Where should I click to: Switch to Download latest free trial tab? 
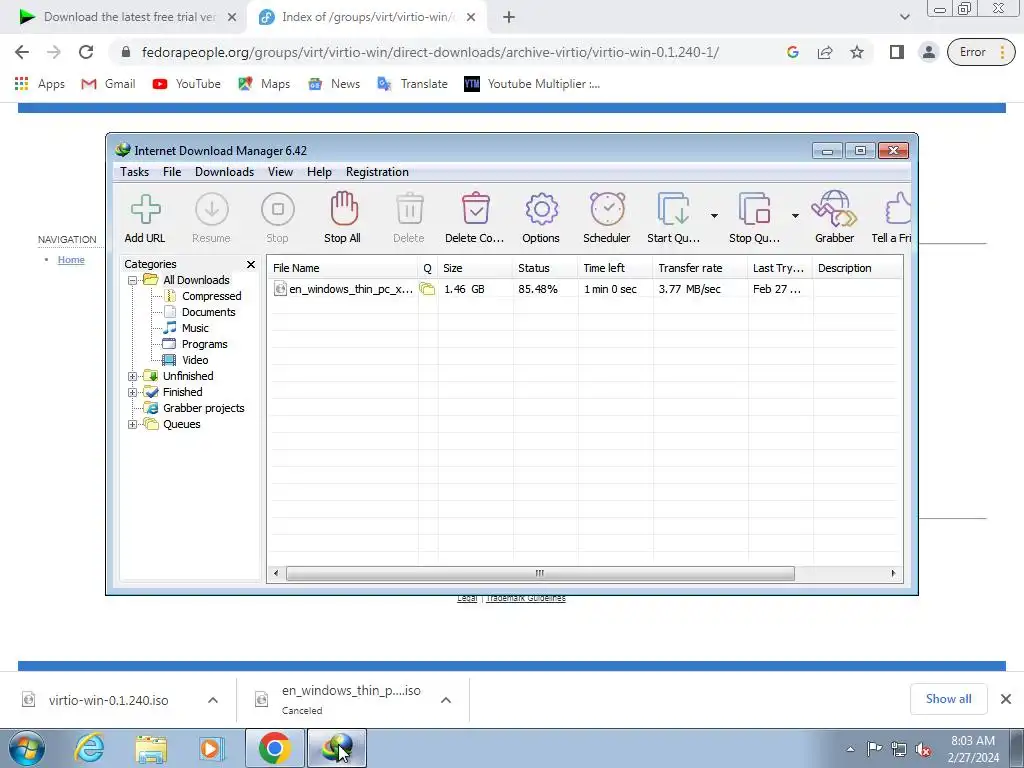click(x=124, y=17)
